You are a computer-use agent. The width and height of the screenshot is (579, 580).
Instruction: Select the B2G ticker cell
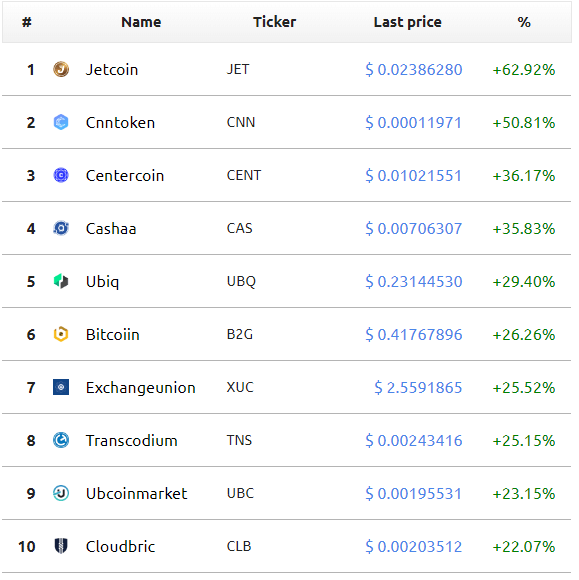click(240, 334)
